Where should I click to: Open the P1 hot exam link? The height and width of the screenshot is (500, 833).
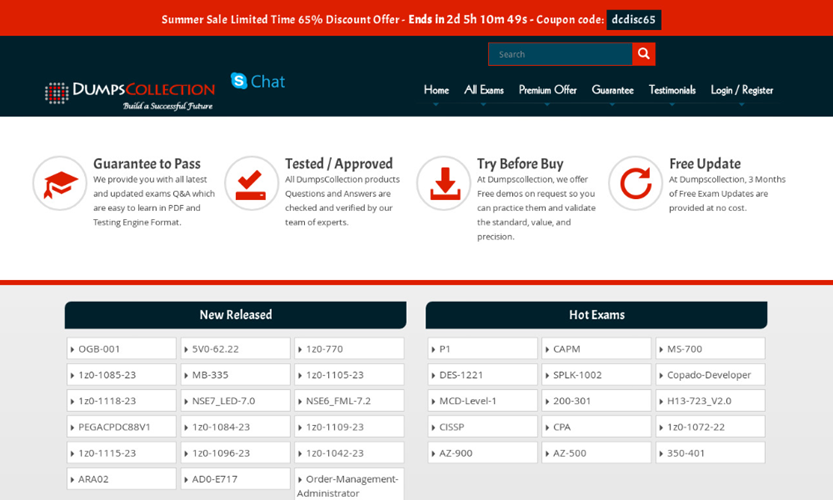tap(482, 349)
